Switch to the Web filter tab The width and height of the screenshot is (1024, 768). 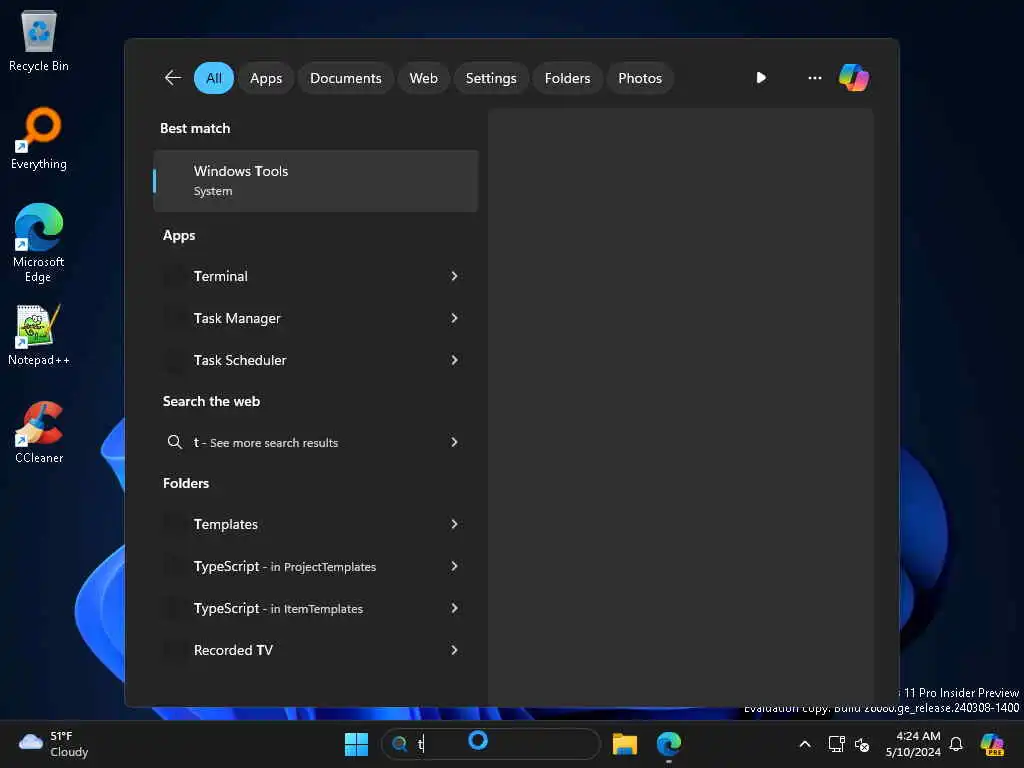pos(423,78)
